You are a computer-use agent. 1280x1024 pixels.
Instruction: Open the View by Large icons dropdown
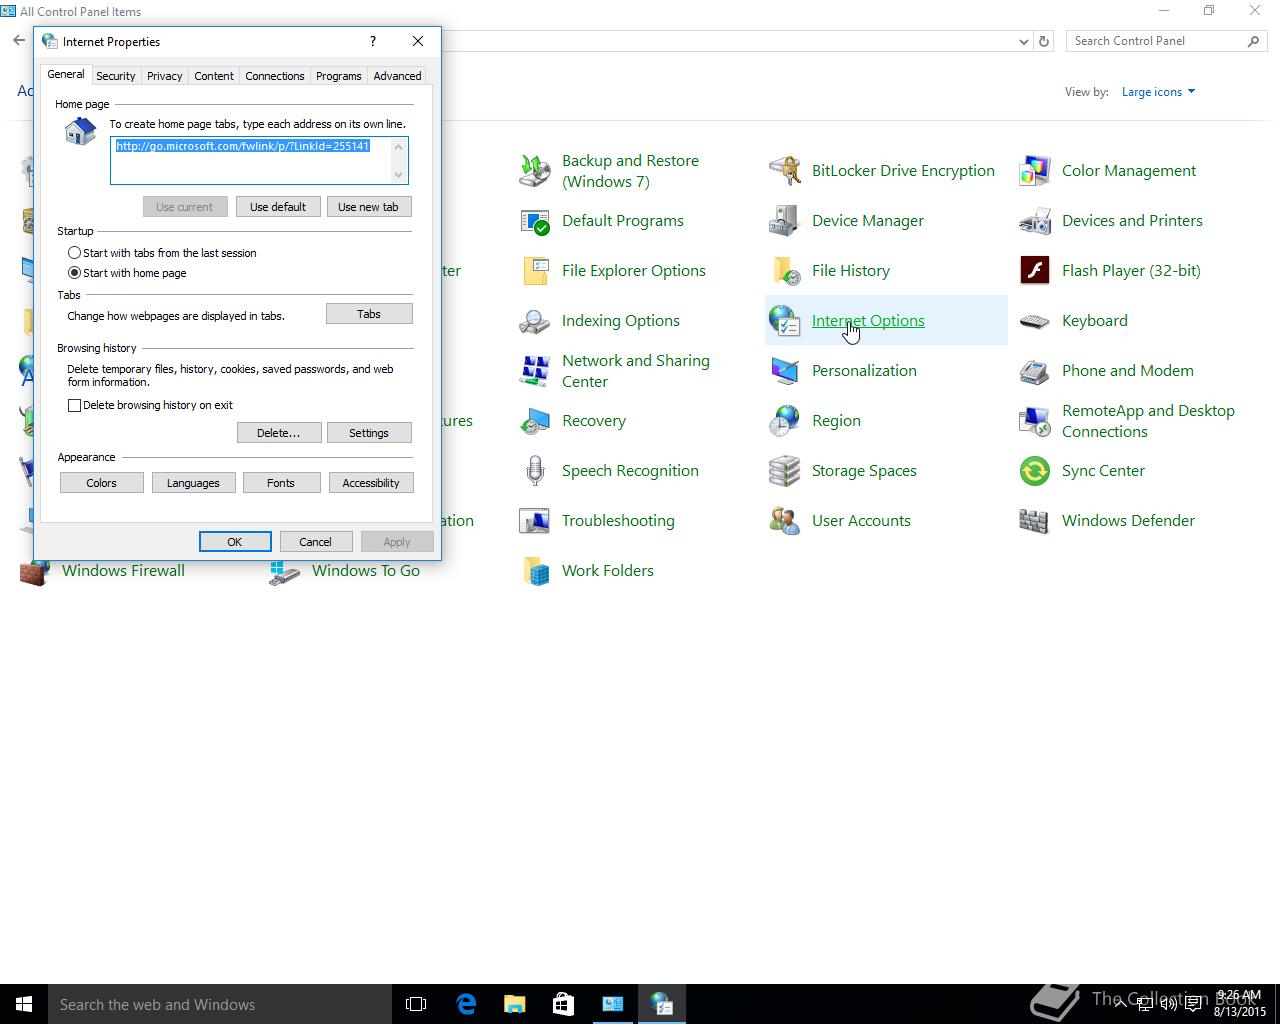pos(1158,92)
